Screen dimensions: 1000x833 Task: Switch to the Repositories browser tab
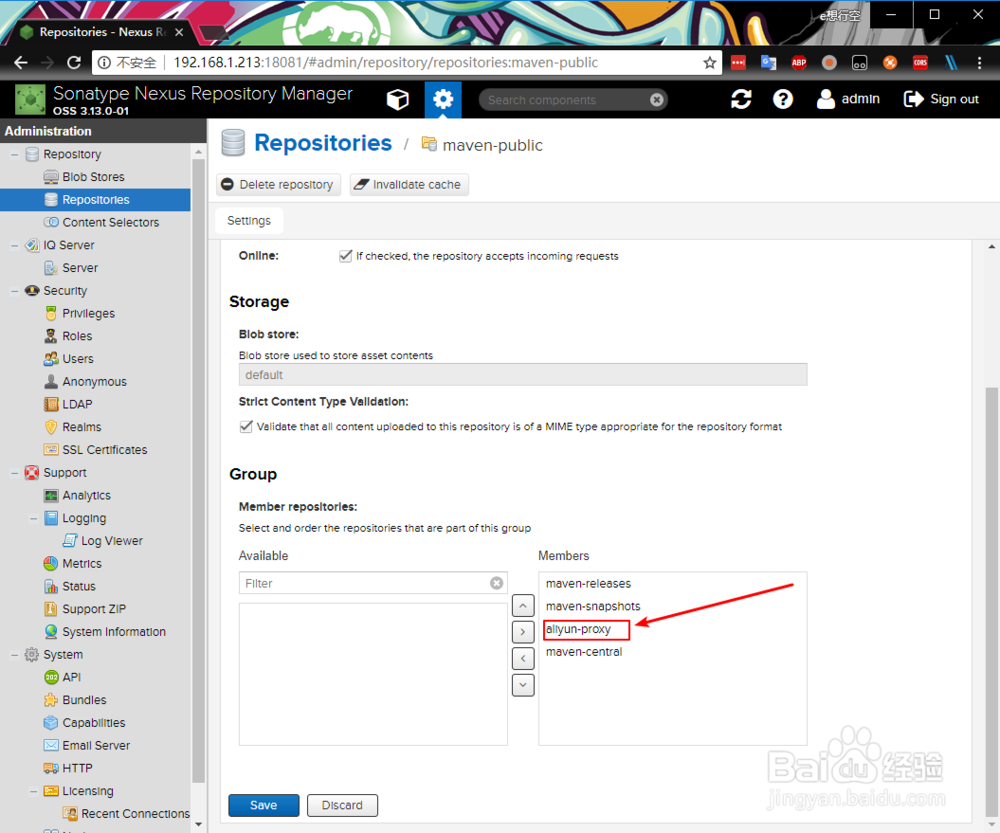coord(102,32)
